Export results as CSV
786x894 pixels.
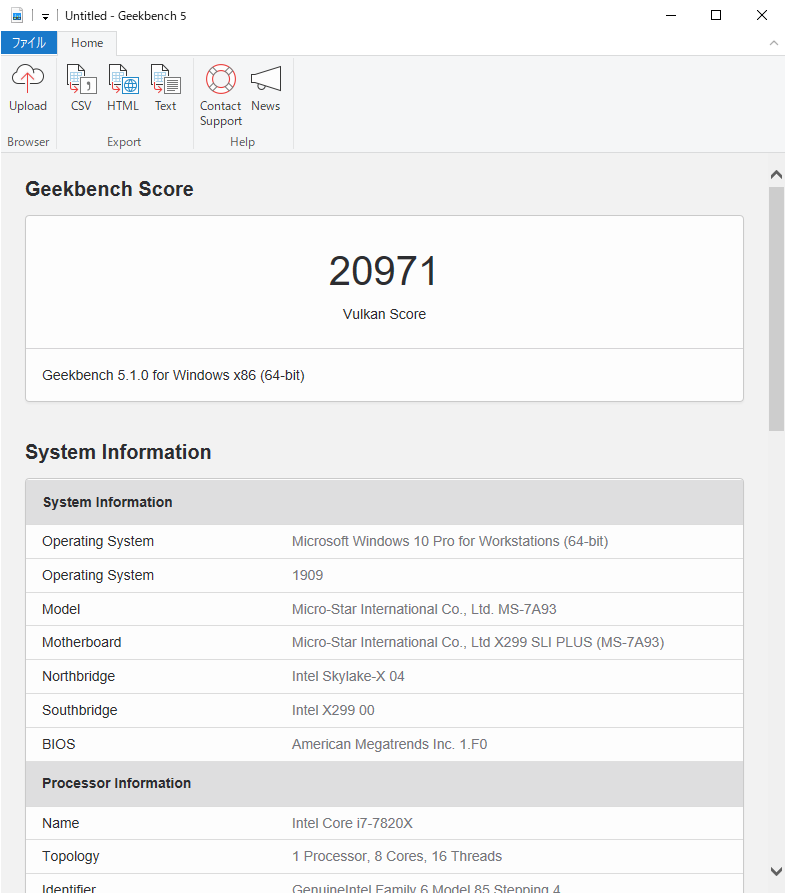(x=81, y=88)
